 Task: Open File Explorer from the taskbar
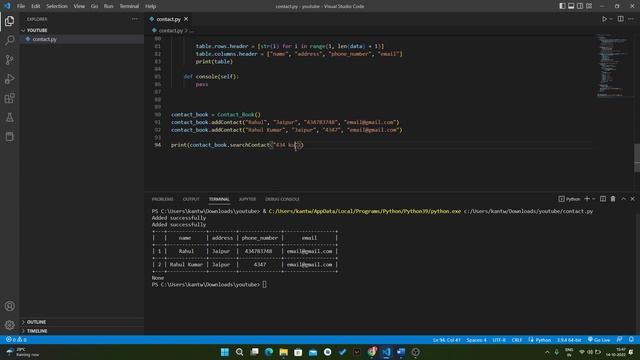pos(283,352)
